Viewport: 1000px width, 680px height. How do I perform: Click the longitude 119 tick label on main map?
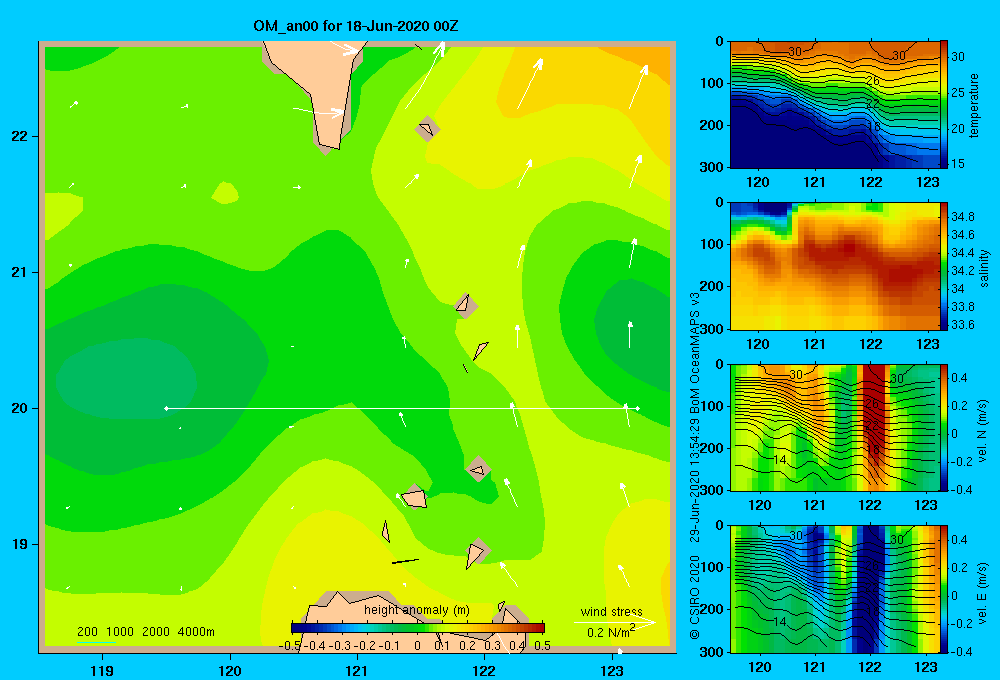click(x=103, y=670)
